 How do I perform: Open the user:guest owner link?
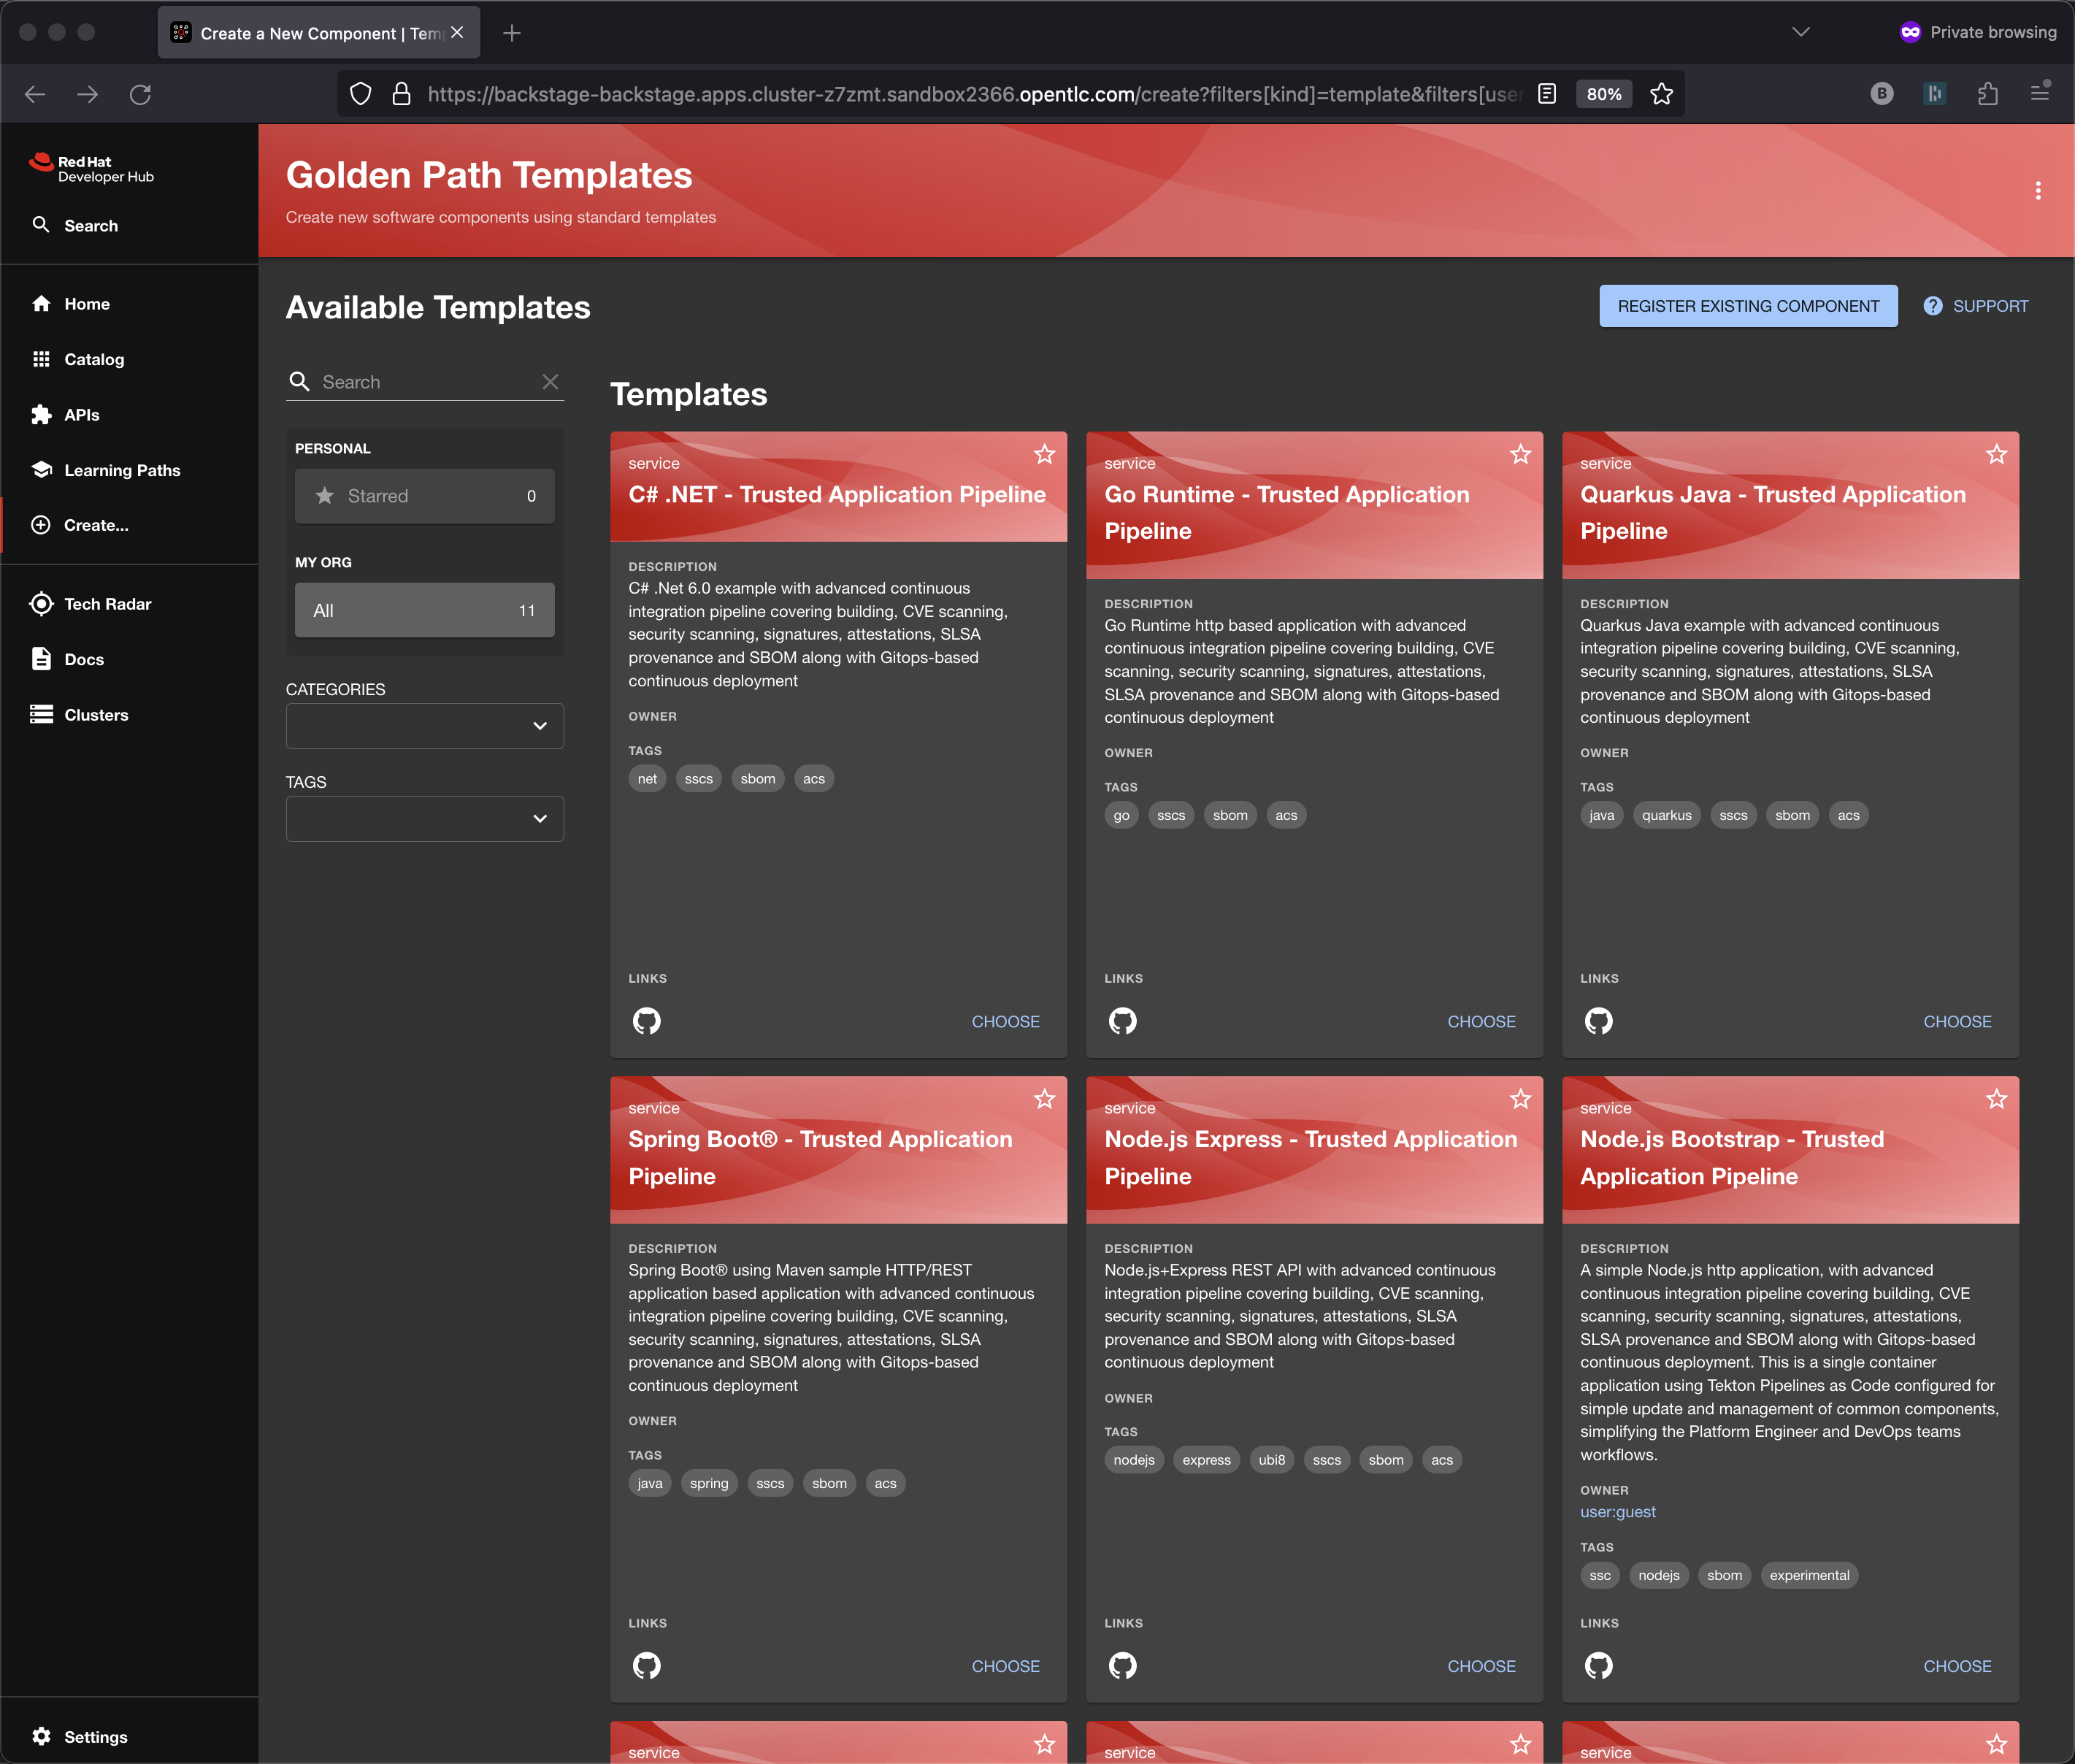coord(1617,1512)
